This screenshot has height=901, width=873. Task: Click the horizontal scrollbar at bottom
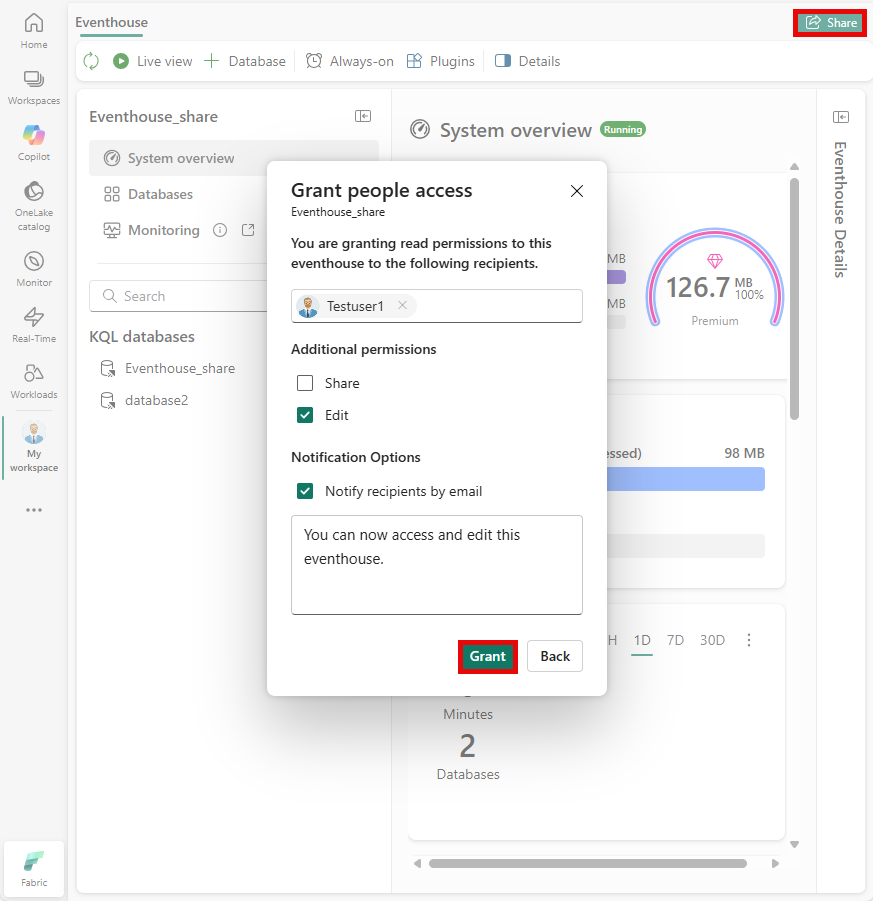pos(587,863)
